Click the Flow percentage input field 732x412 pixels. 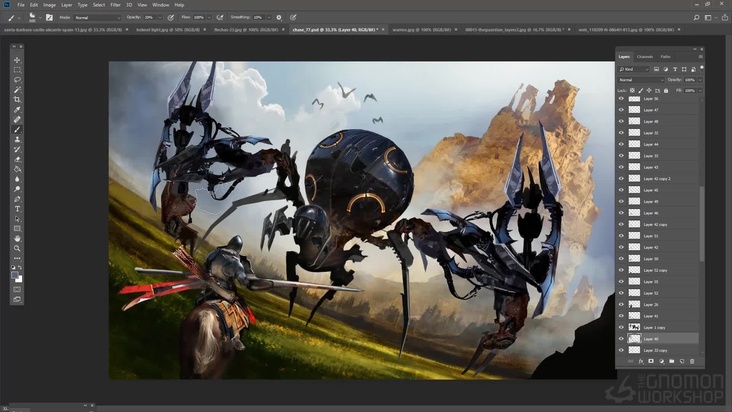(x=199, y=17)
